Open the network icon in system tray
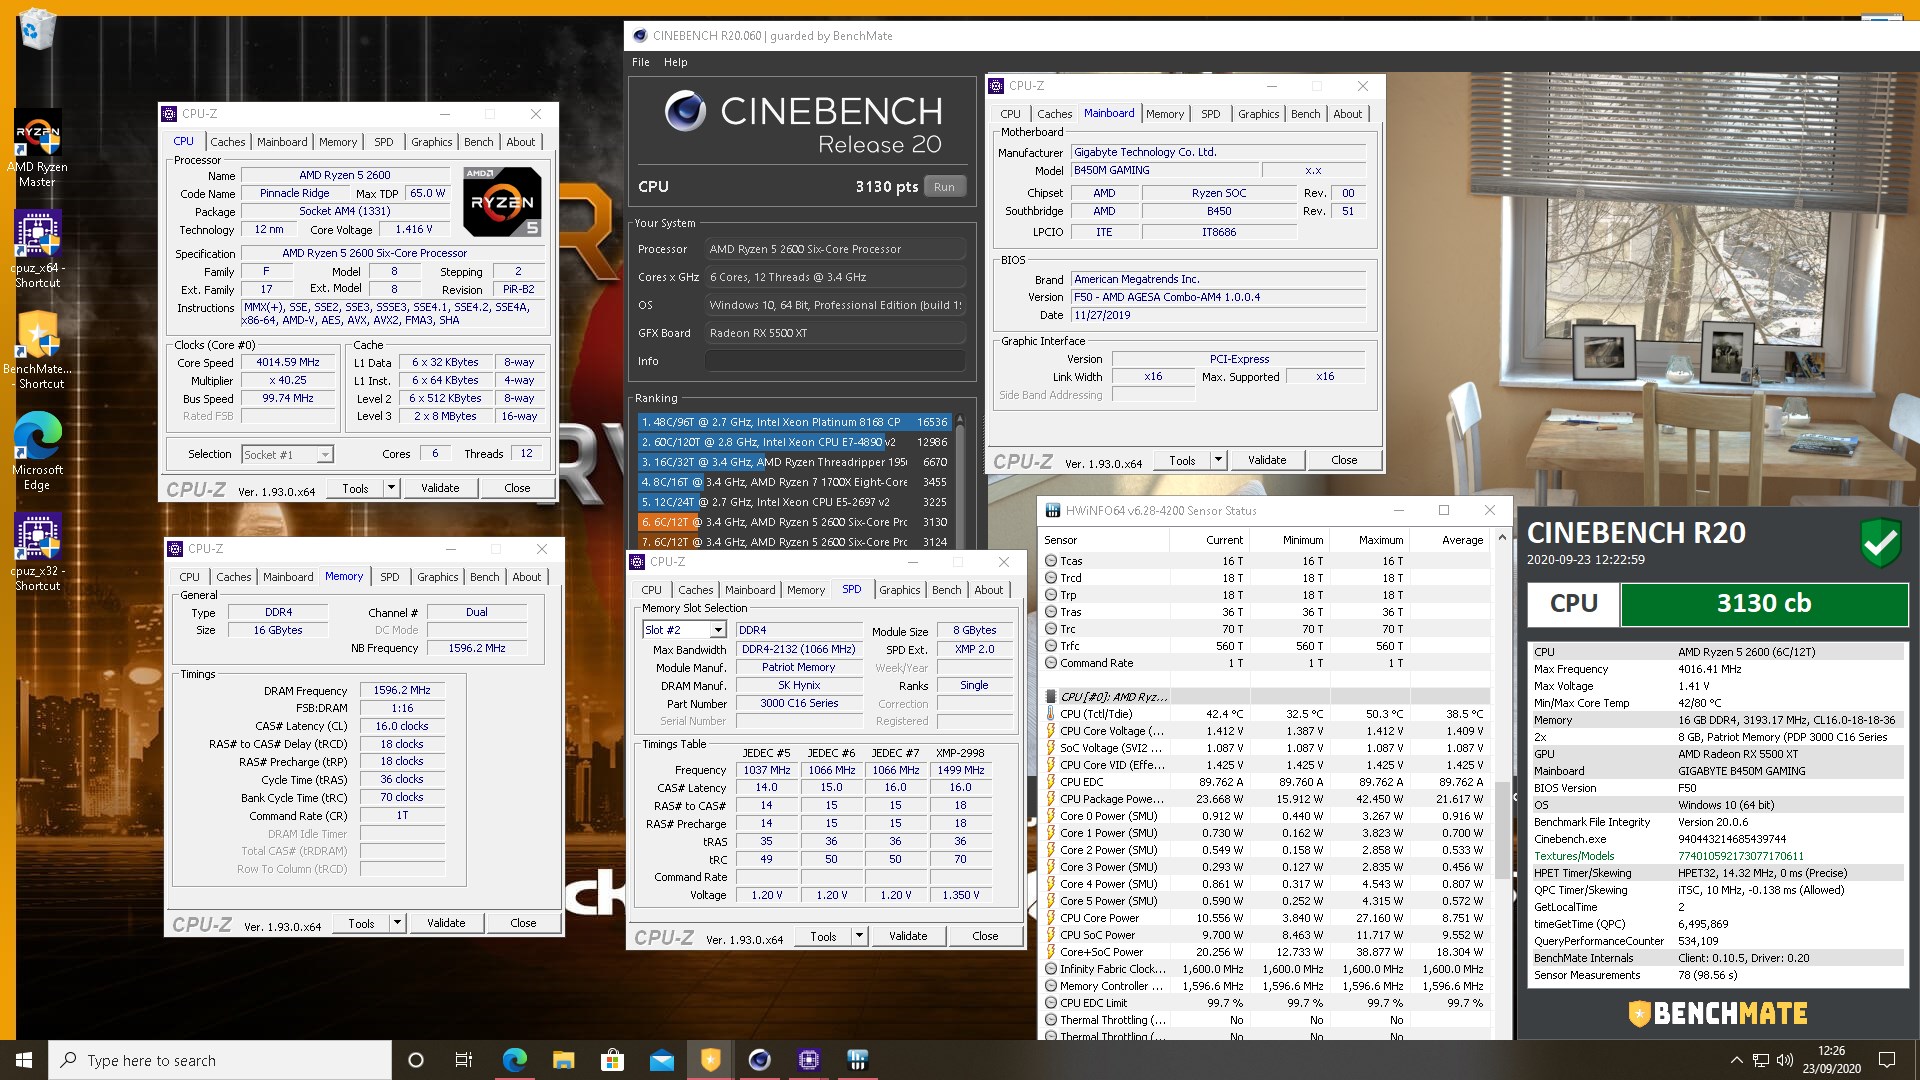Image resolution: width=1920 pixels, height=1080 pixels. (1760, 1060)
